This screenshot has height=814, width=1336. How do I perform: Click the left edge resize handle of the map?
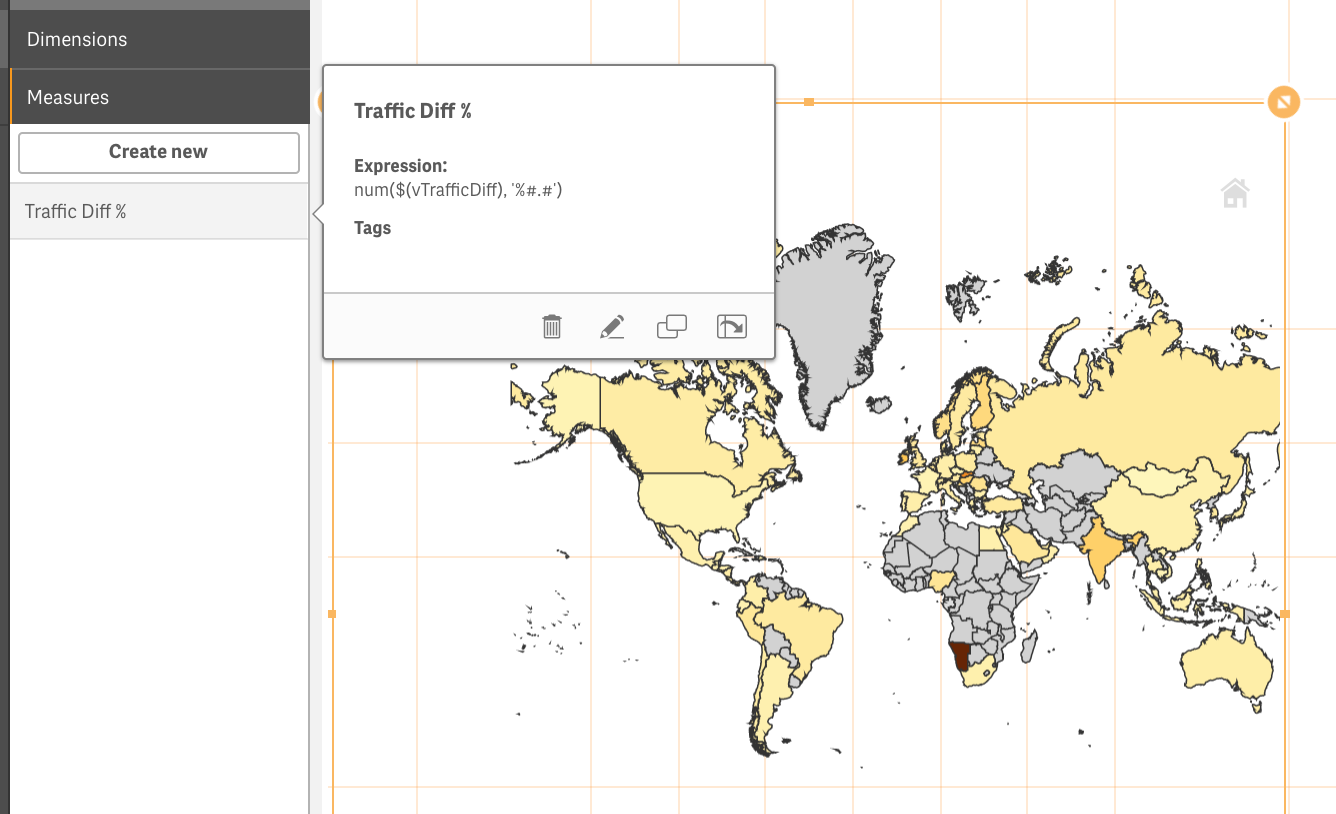332,614
